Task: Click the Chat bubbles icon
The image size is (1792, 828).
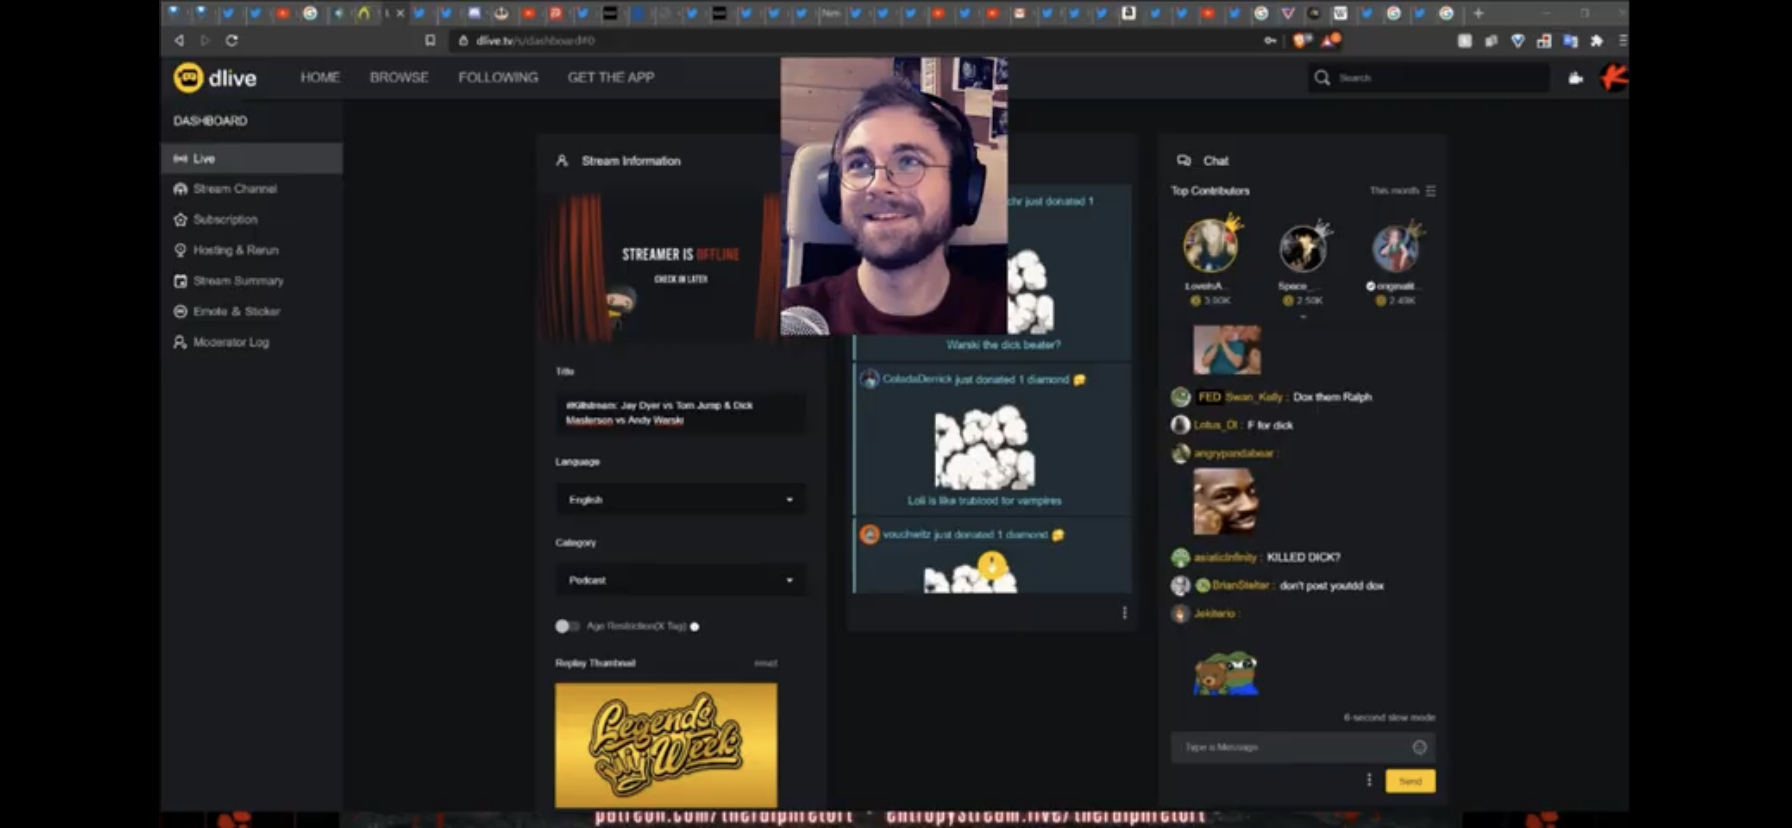Action: [1184, 160]
